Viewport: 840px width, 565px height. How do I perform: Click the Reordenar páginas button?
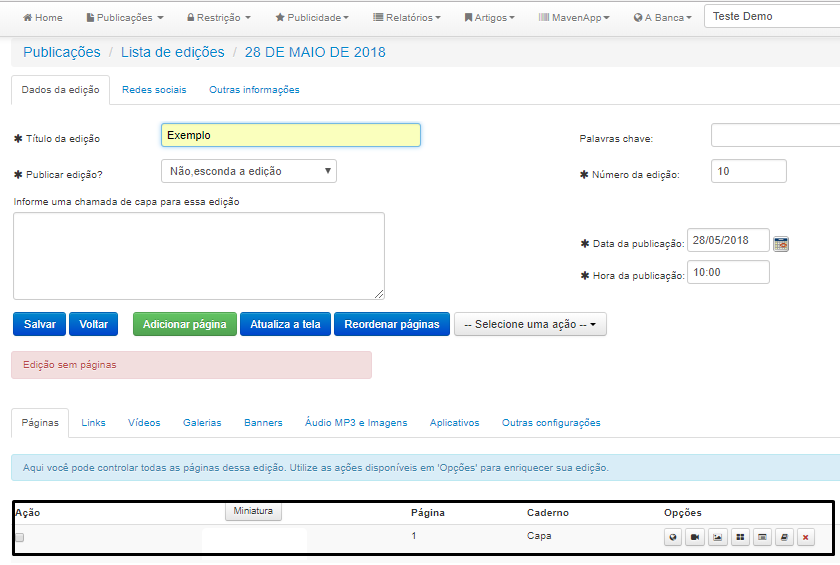392,325
